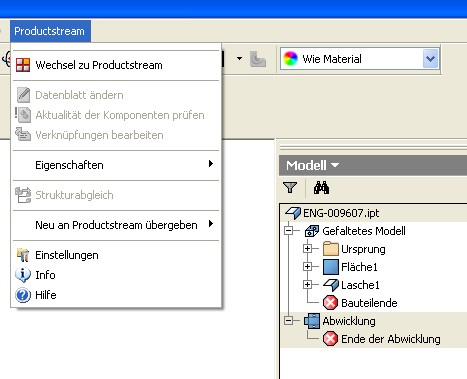Collapse the Abwicklung node

(x=289, y=321)
